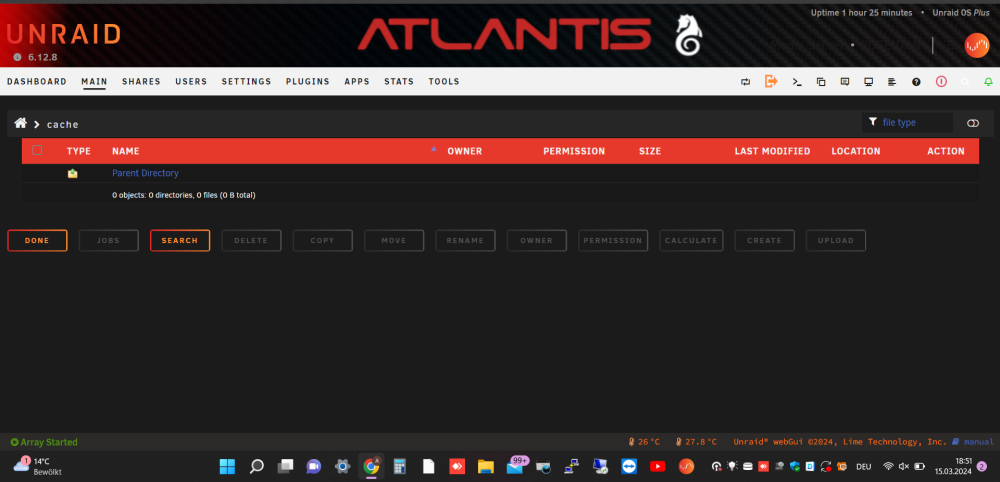This screenshot has width=1000, height=482.
Task: Open the yellow File Explorer taskbar icon
Action: coord(486,466)
